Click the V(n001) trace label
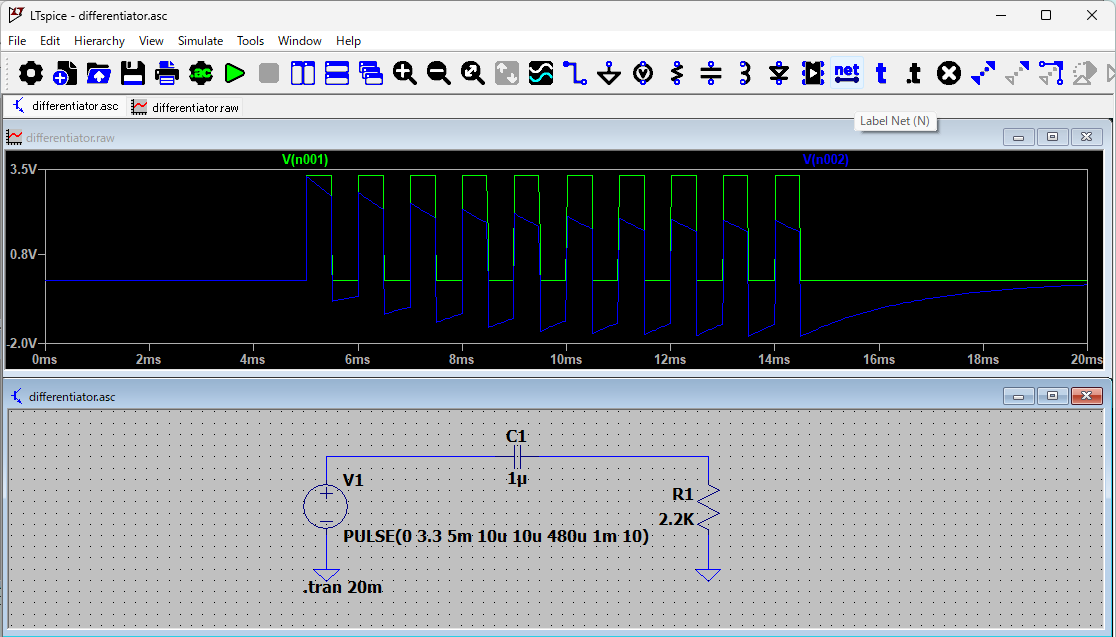This screenshot has height=637, width=1116. click(305, 159)
